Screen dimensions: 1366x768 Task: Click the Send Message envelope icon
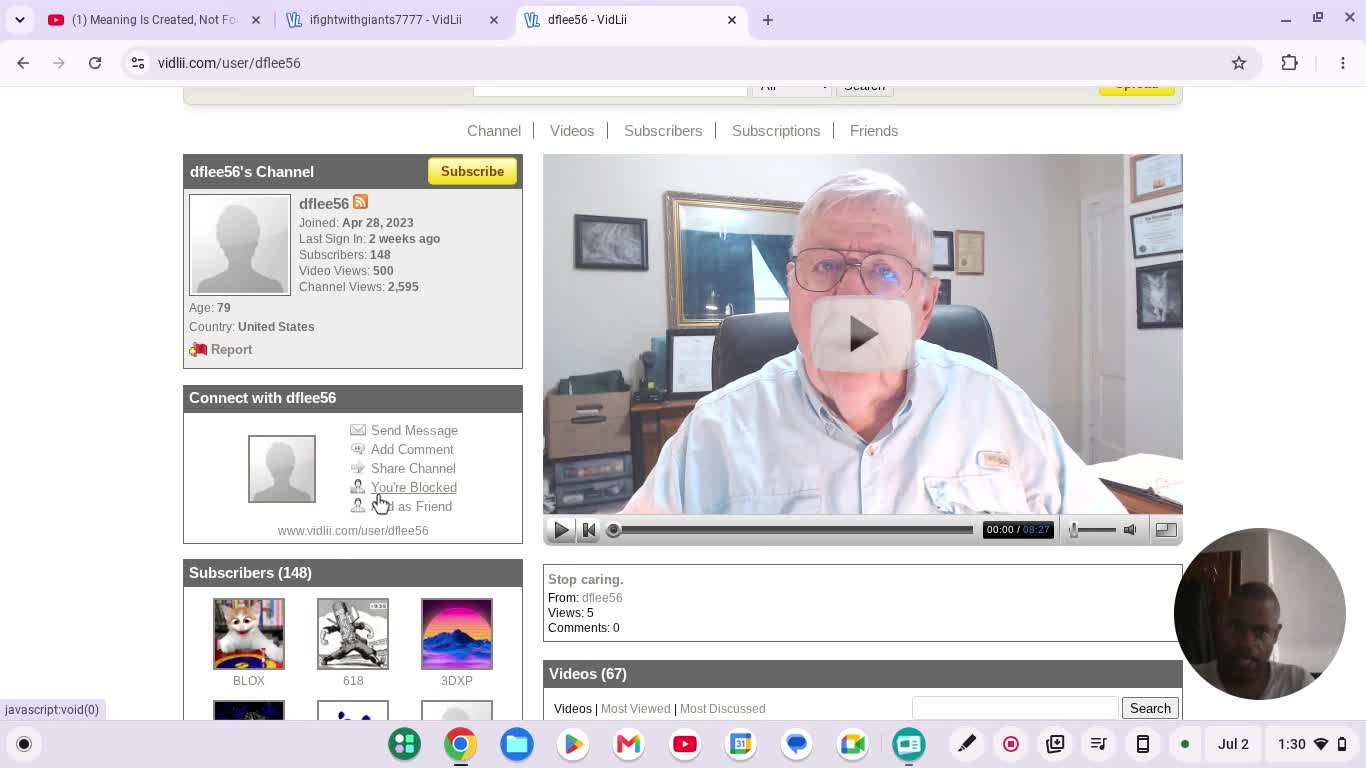pyautogui.click(x=358, y=430)
